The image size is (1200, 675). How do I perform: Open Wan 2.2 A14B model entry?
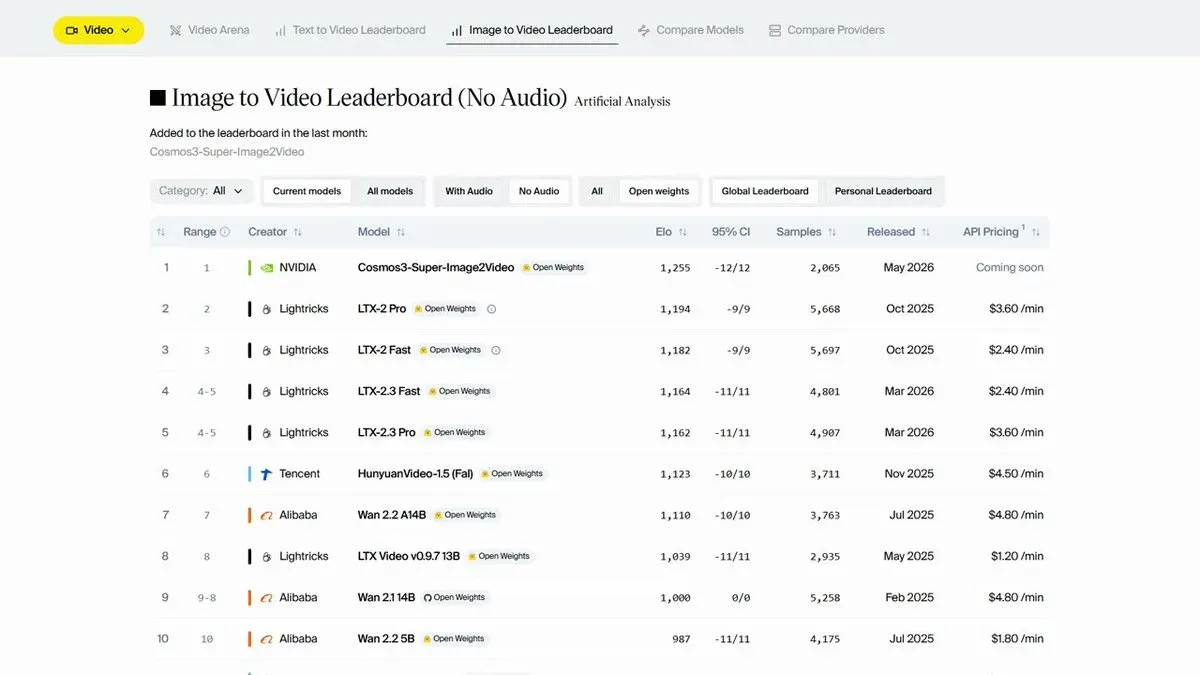coord(392,515)
